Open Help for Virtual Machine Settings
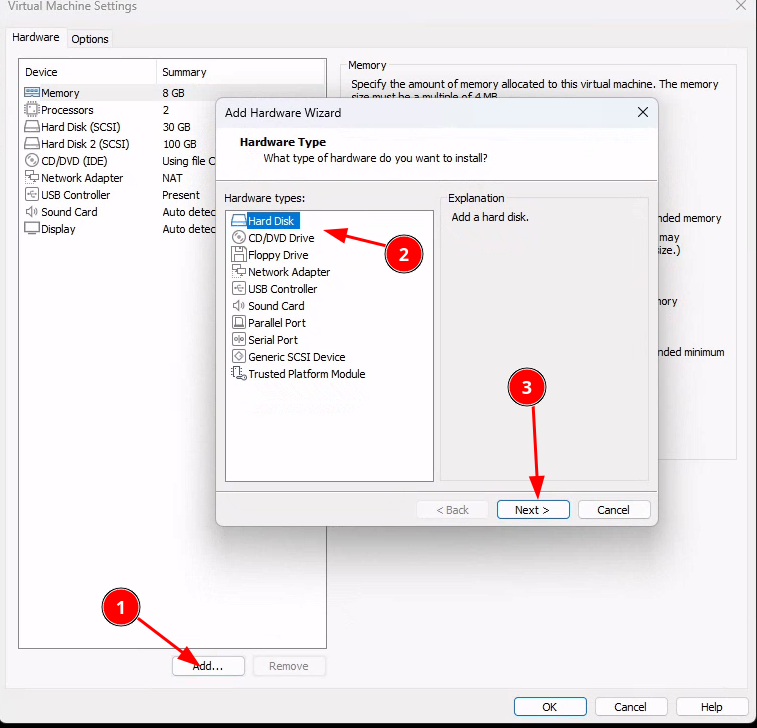This screenshot has width=757, height=728. pos(711,707)
